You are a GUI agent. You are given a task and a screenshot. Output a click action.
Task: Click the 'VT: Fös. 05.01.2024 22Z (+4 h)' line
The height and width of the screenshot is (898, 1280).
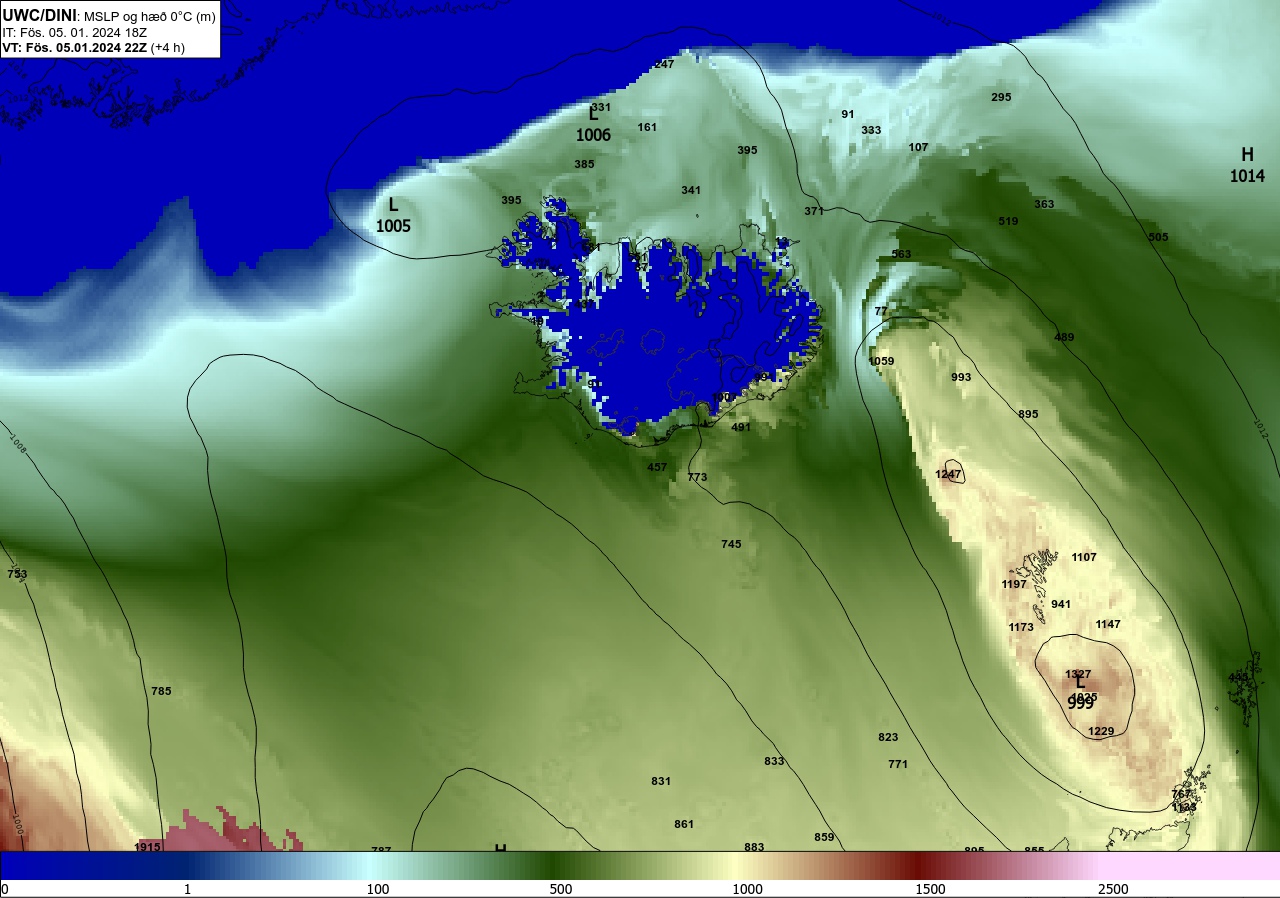tap(93, 47)
